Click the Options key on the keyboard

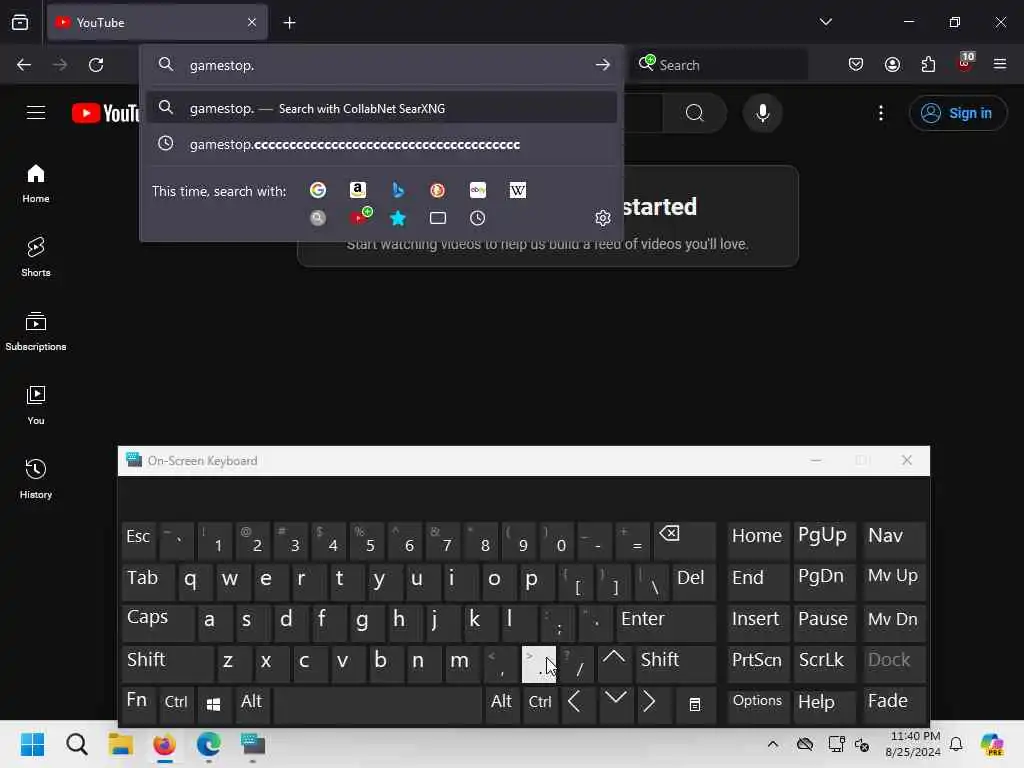point(758,703)
